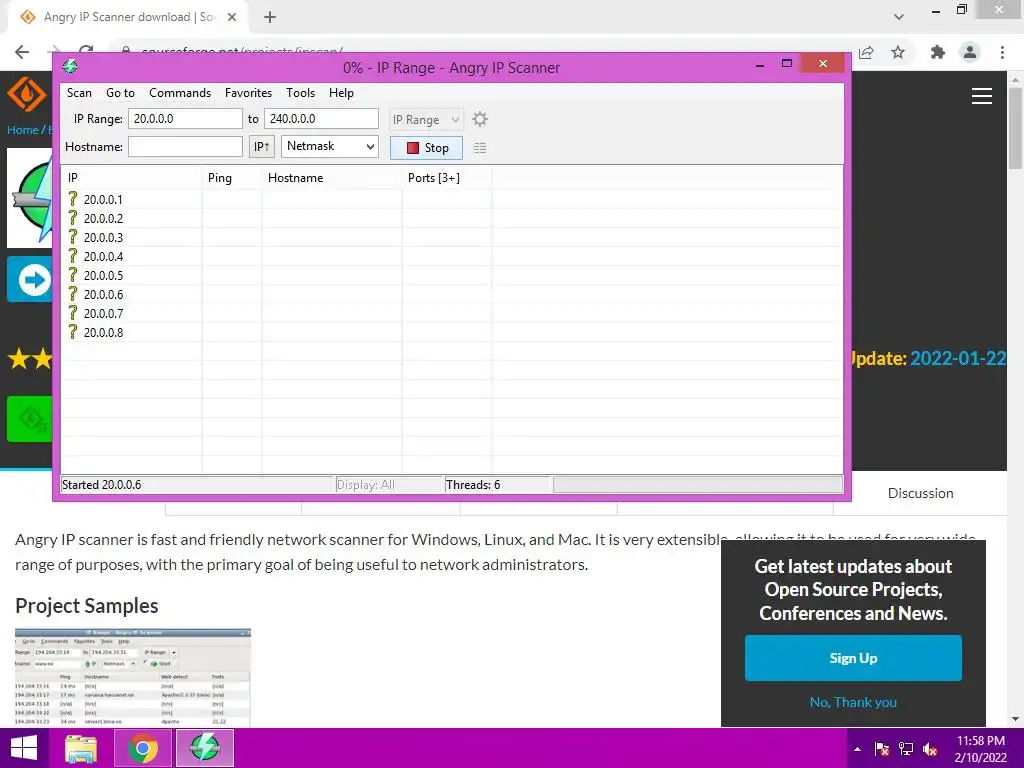Switch to Chrome in taskbar

[143, 748]
